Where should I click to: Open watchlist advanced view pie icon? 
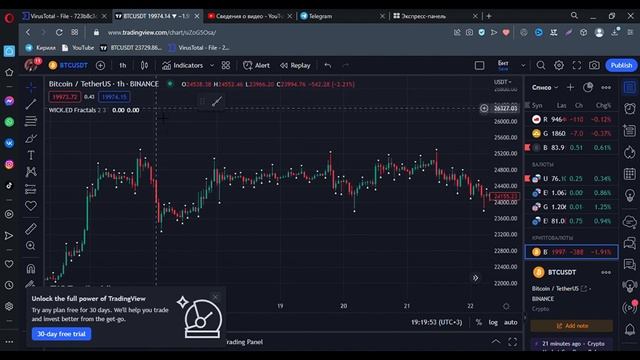pyautogui.click(x=588, y=87)
